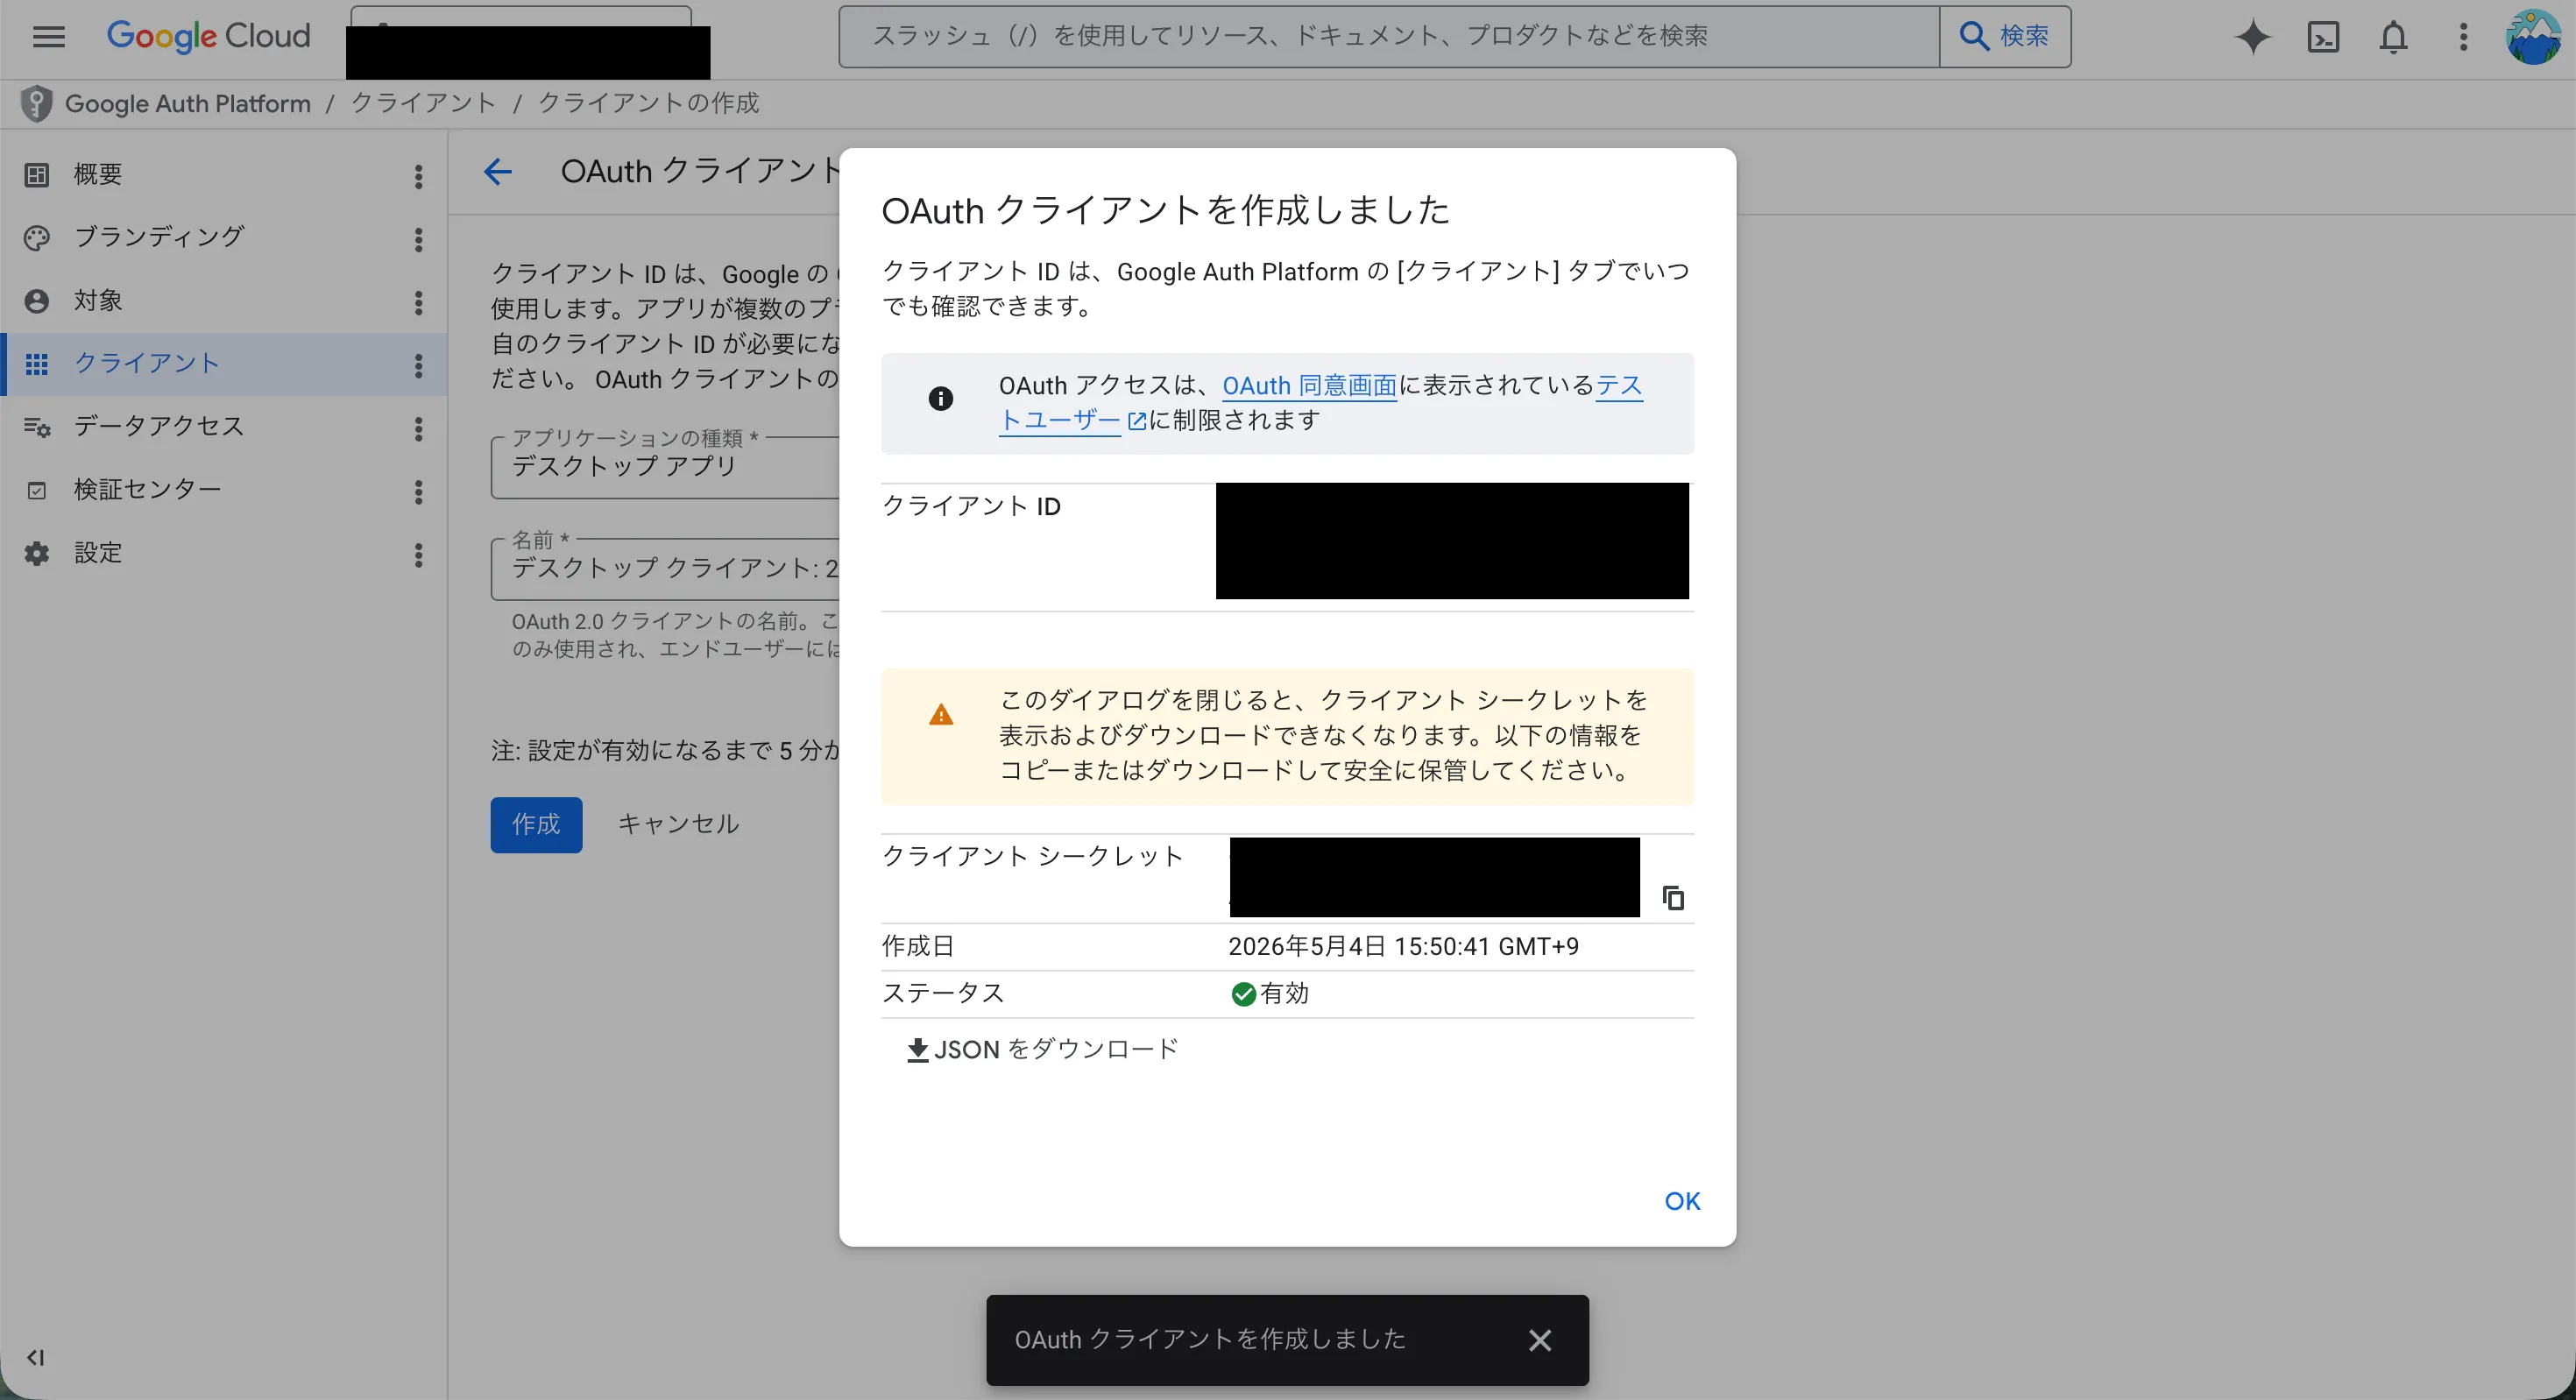The height and width of the screenshot is (1400, 2576).
Task: Open the three-dot menu beside 設定
Action: click(x=418, y=555)
